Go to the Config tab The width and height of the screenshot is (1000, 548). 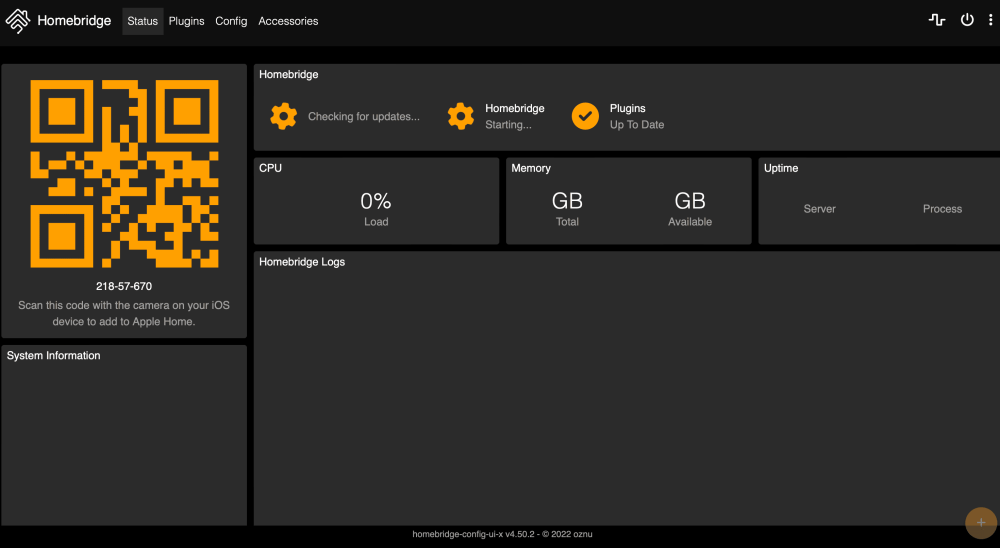point(231,21)
